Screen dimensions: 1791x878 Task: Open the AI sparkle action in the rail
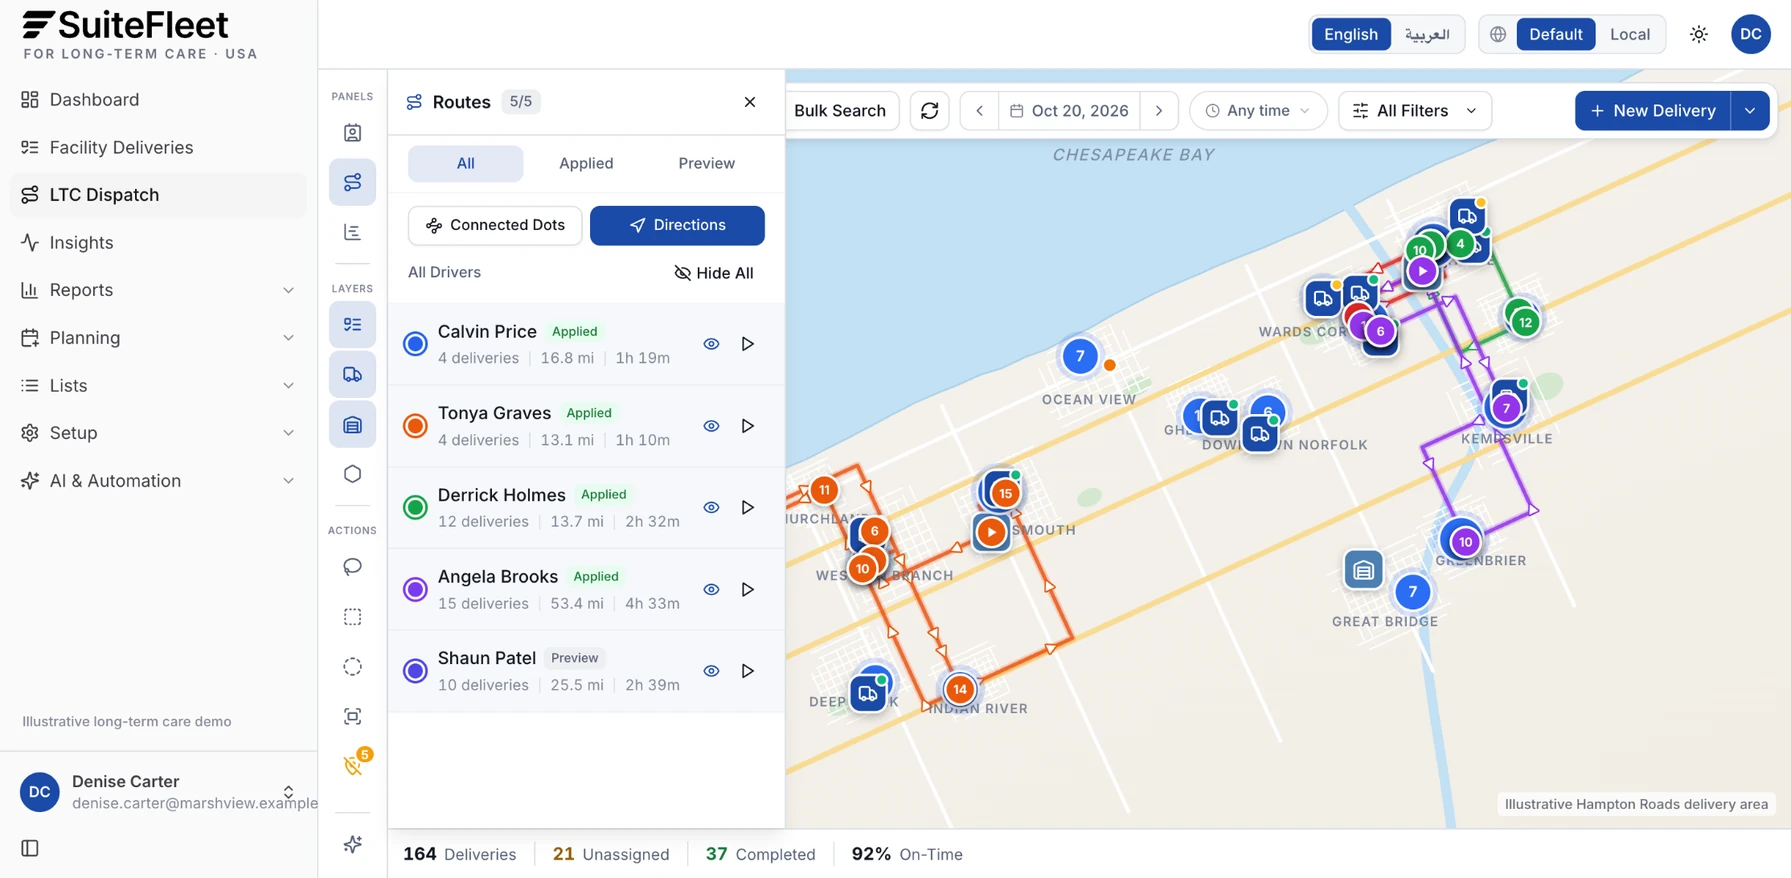click(x=352, y=845)
